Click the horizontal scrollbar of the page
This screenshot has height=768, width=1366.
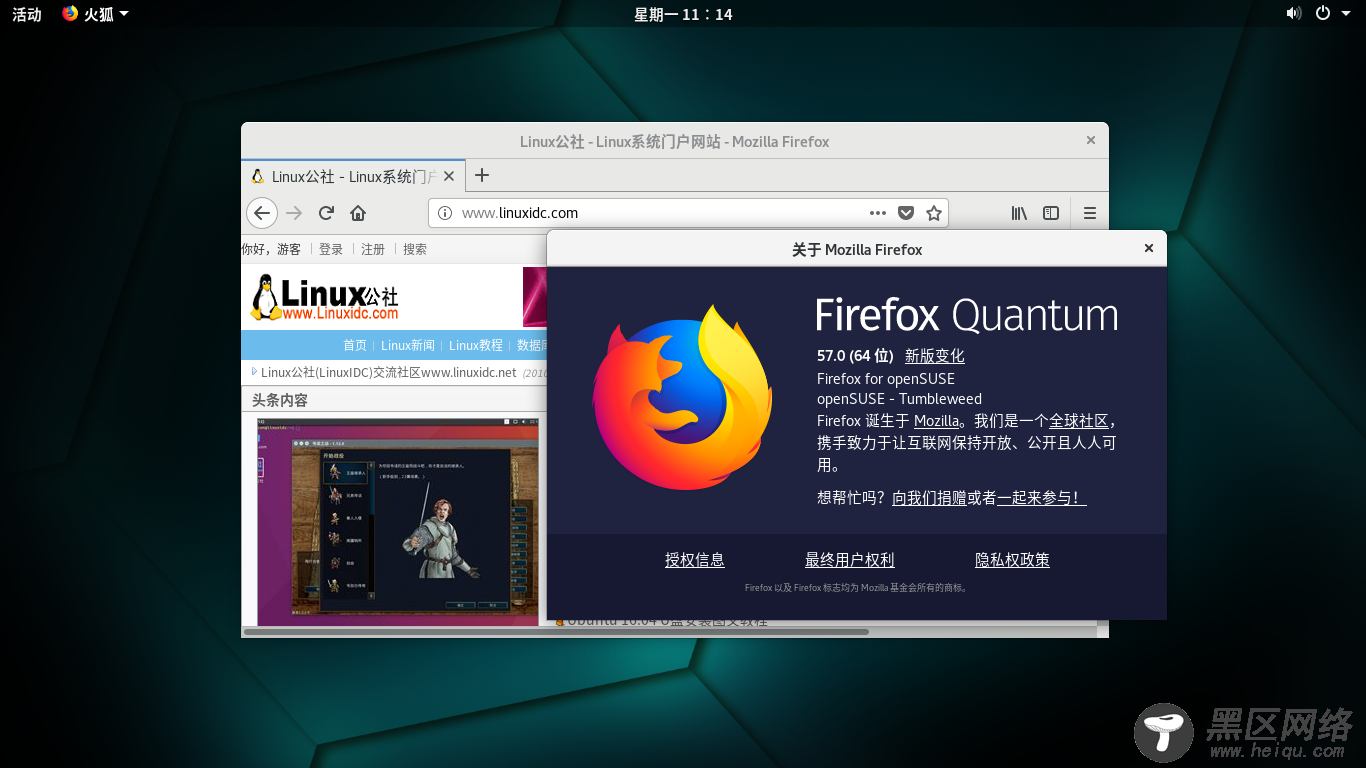pyautogui.click(x=556, y=632)
